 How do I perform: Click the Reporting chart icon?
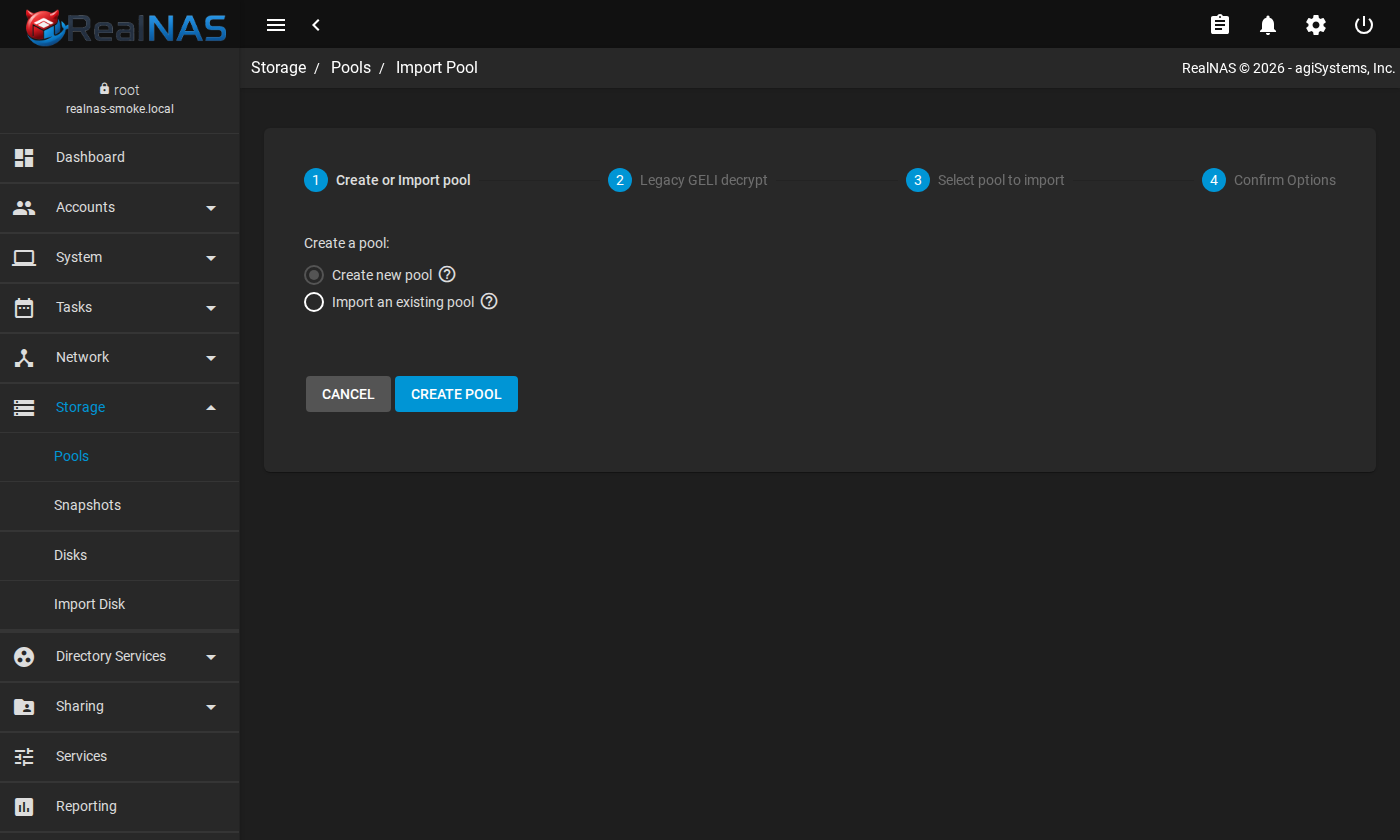(24, 806)
